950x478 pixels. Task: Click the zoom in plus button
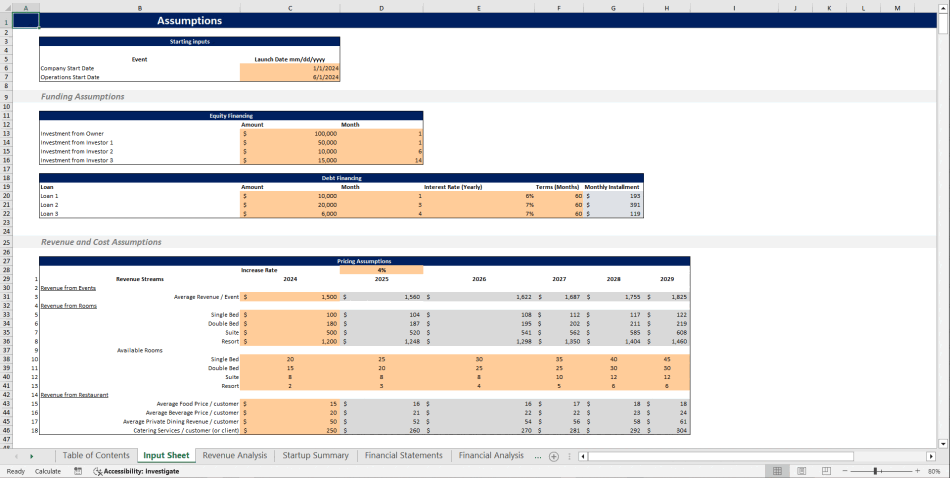click(x=918, y=471)
